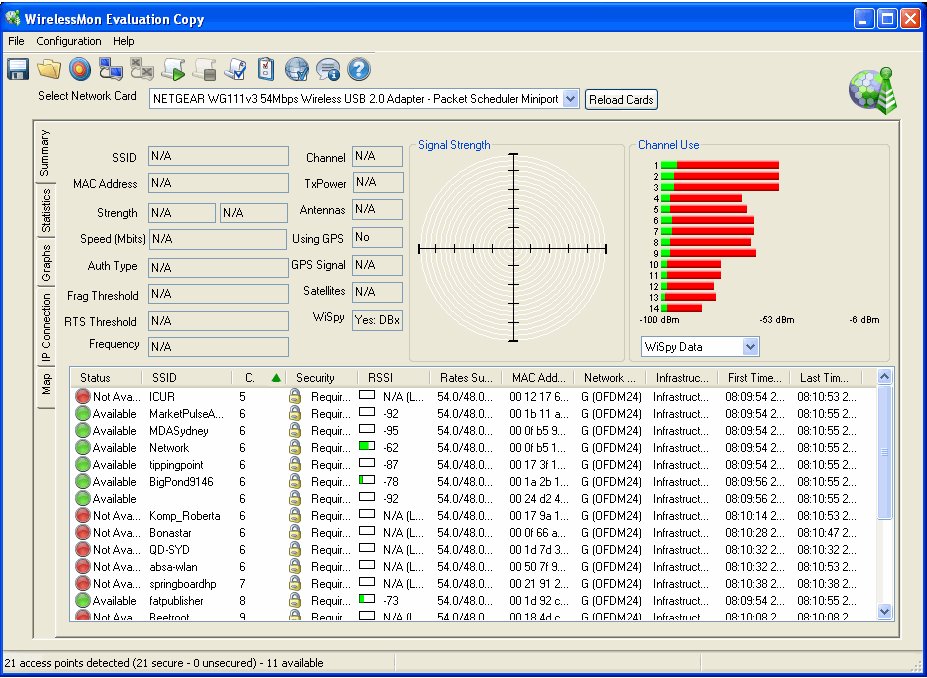The image size is (927, 678).
Task: Open the Help menu
Action: pos(124,41)
